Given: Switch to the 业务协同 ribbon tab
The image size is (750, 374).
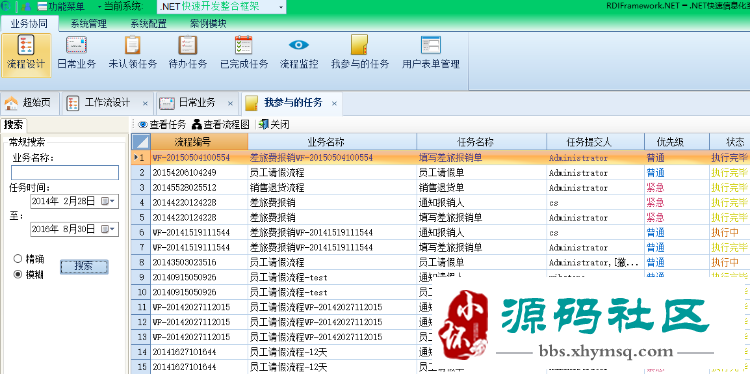Looking at the screenshot, I should point(29,23).
